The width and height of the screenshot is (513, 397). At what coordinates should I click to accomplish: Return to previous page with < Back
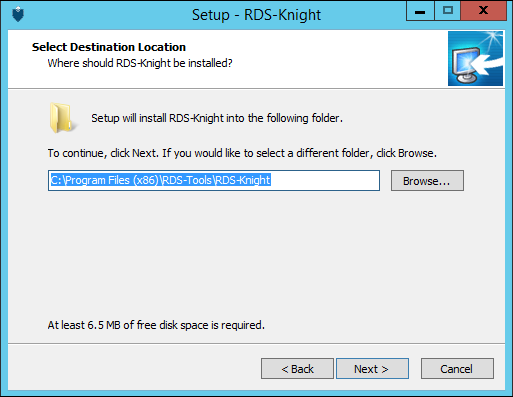(297, 369)
